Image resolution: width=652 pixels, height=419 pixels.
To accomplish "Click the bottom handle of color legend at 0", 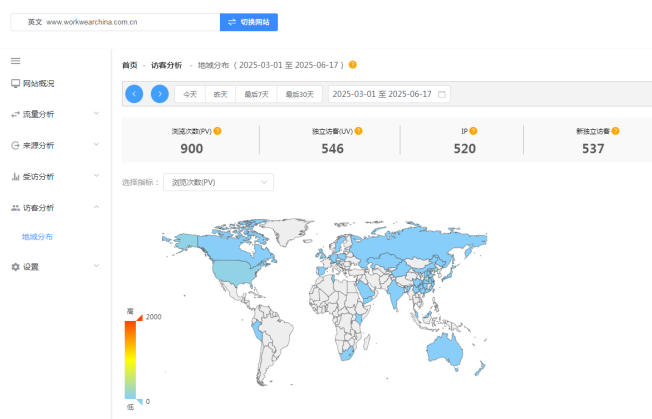I will 140,402.
